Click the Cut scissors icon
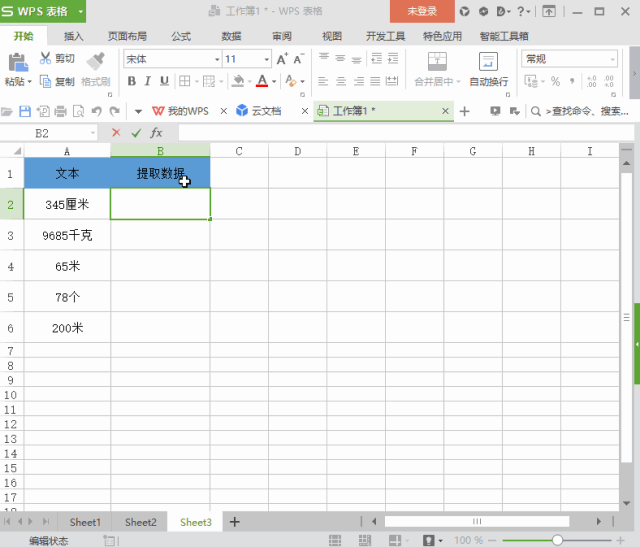The image size is (640, 547). point(45,58)
